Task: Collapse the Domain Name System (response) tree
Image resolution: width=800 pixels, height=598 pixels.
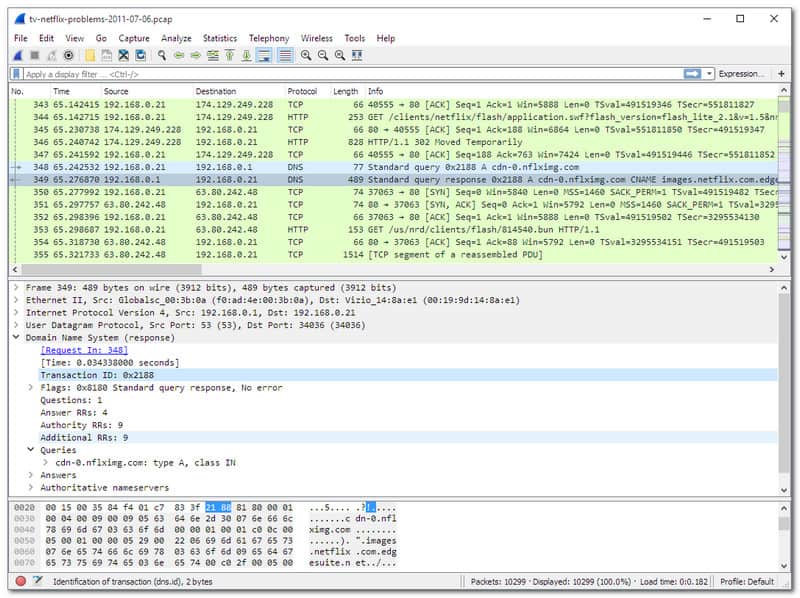Action: (x=17, y=338)
